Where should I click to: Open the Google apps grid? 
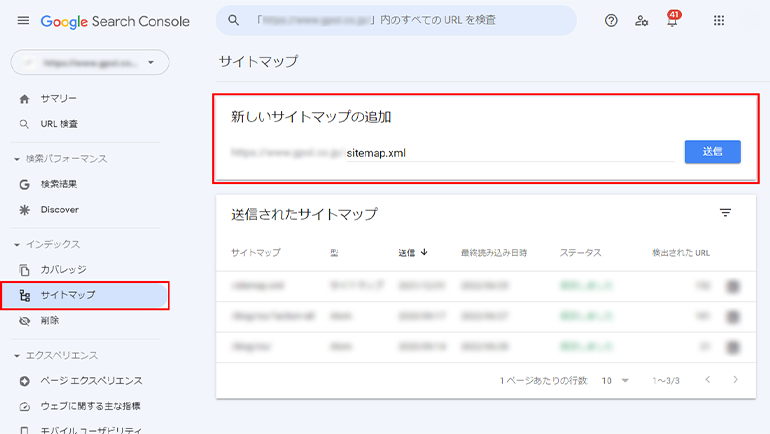[x=719, y=21]
